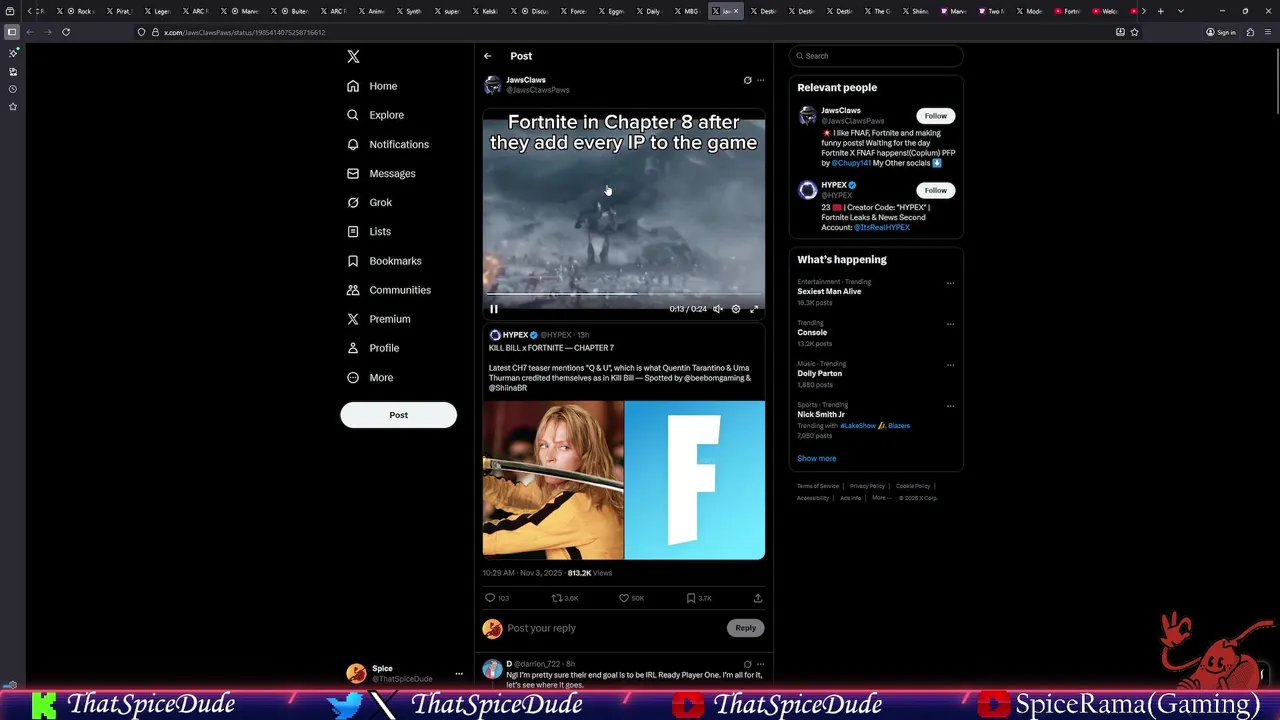The image size is (1280, 720).
Task: Open Lists in sidebar
Action: pos(368,231)
